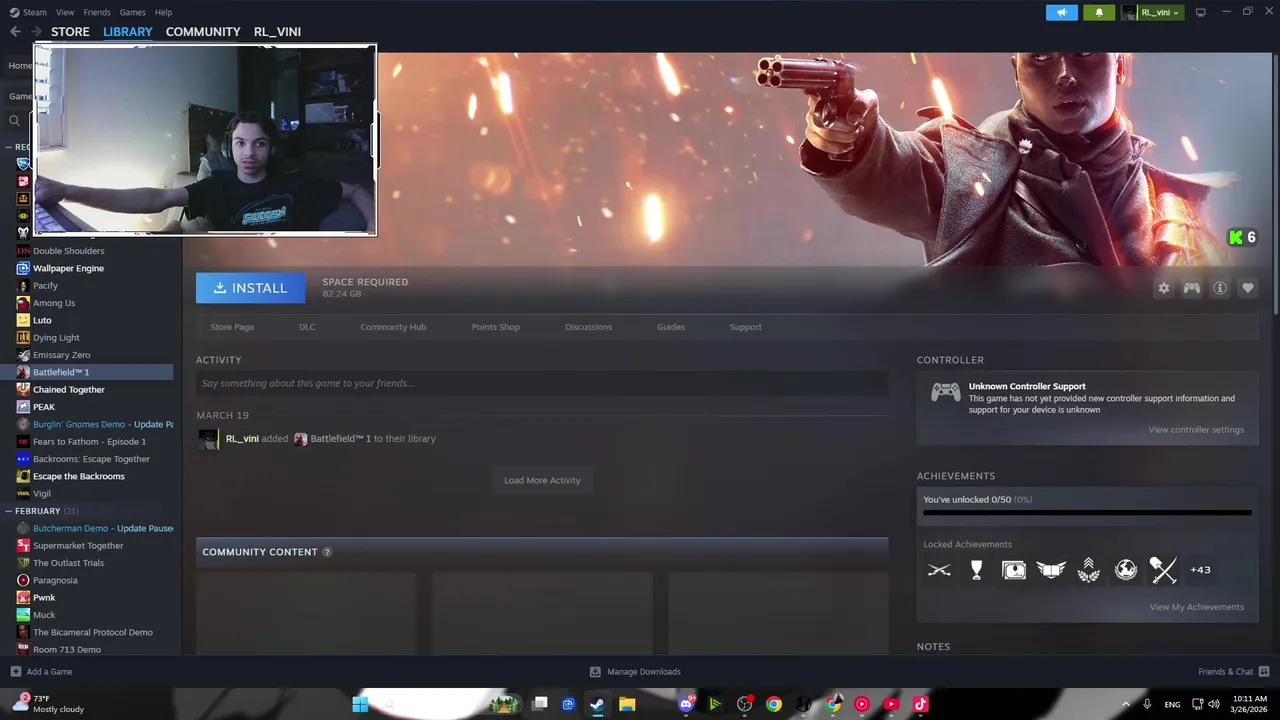
Task: Open Manage Downloads
Action: (635, 672)
